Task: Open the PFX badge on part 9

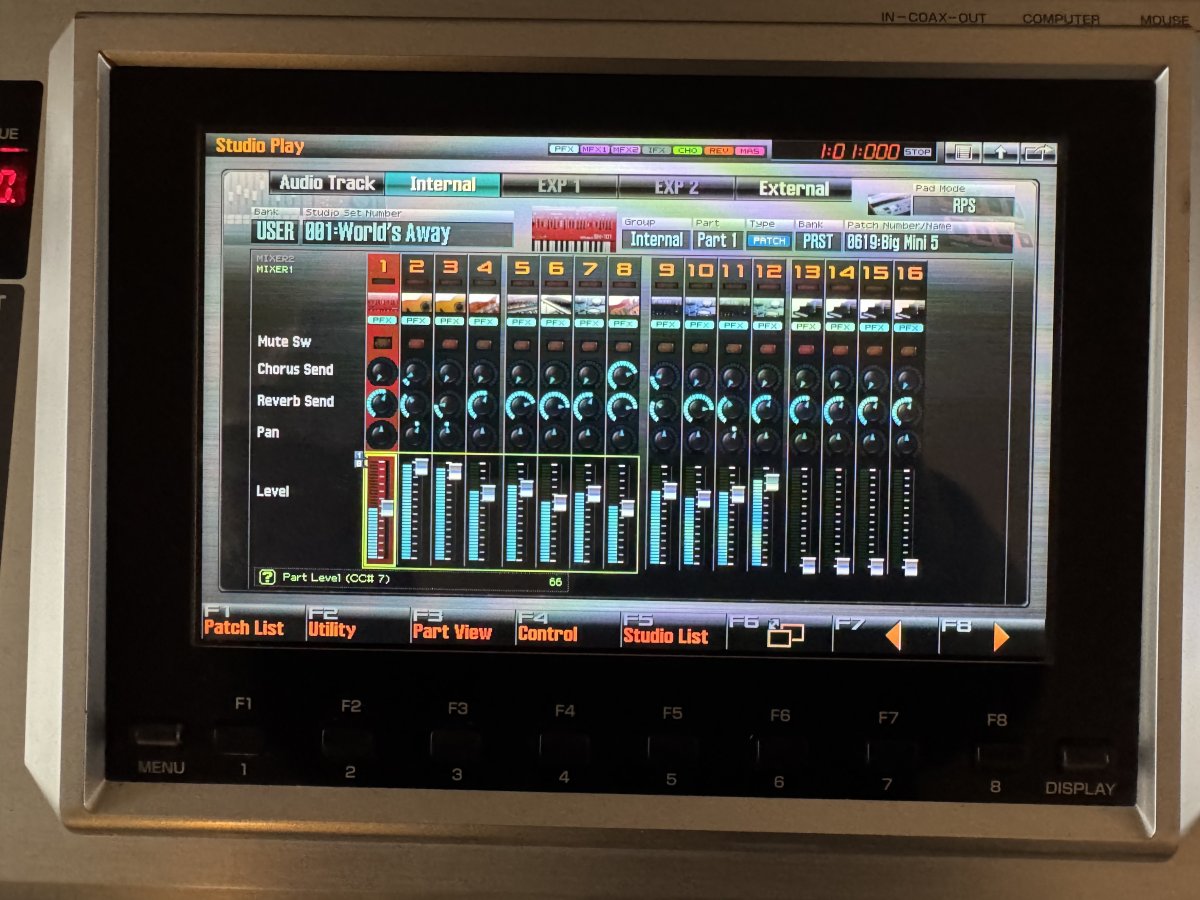Action: pyautogui.click(x=665, y=324)
